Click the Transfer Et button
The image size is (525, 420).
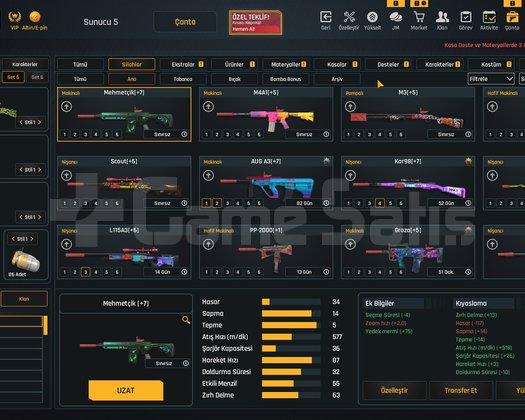coord(461,390)
